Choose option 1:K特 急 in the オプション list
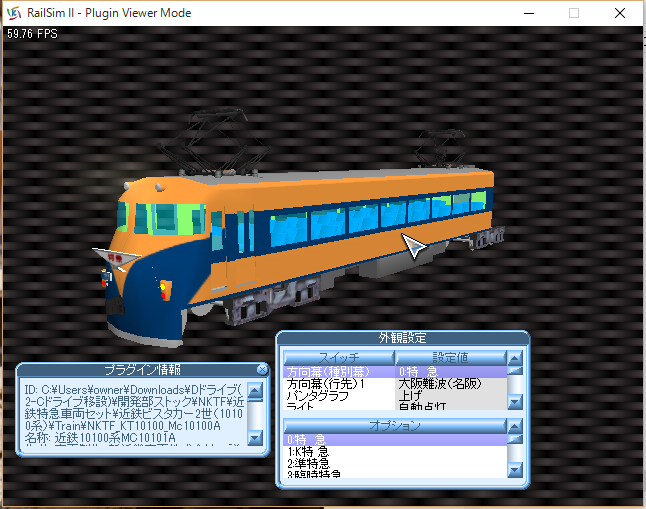 pyautogui.click(x=395, y=452)
